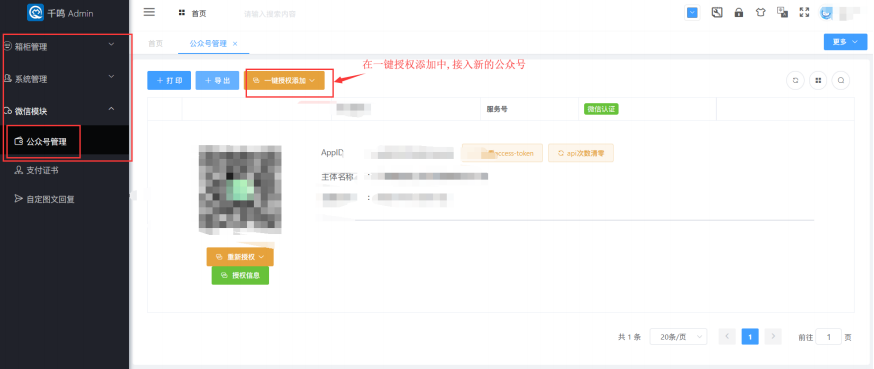Open the theme shirt icon
Image resolution: width=874 pixels, height=369 pixels.
click(x=761, y=12)
